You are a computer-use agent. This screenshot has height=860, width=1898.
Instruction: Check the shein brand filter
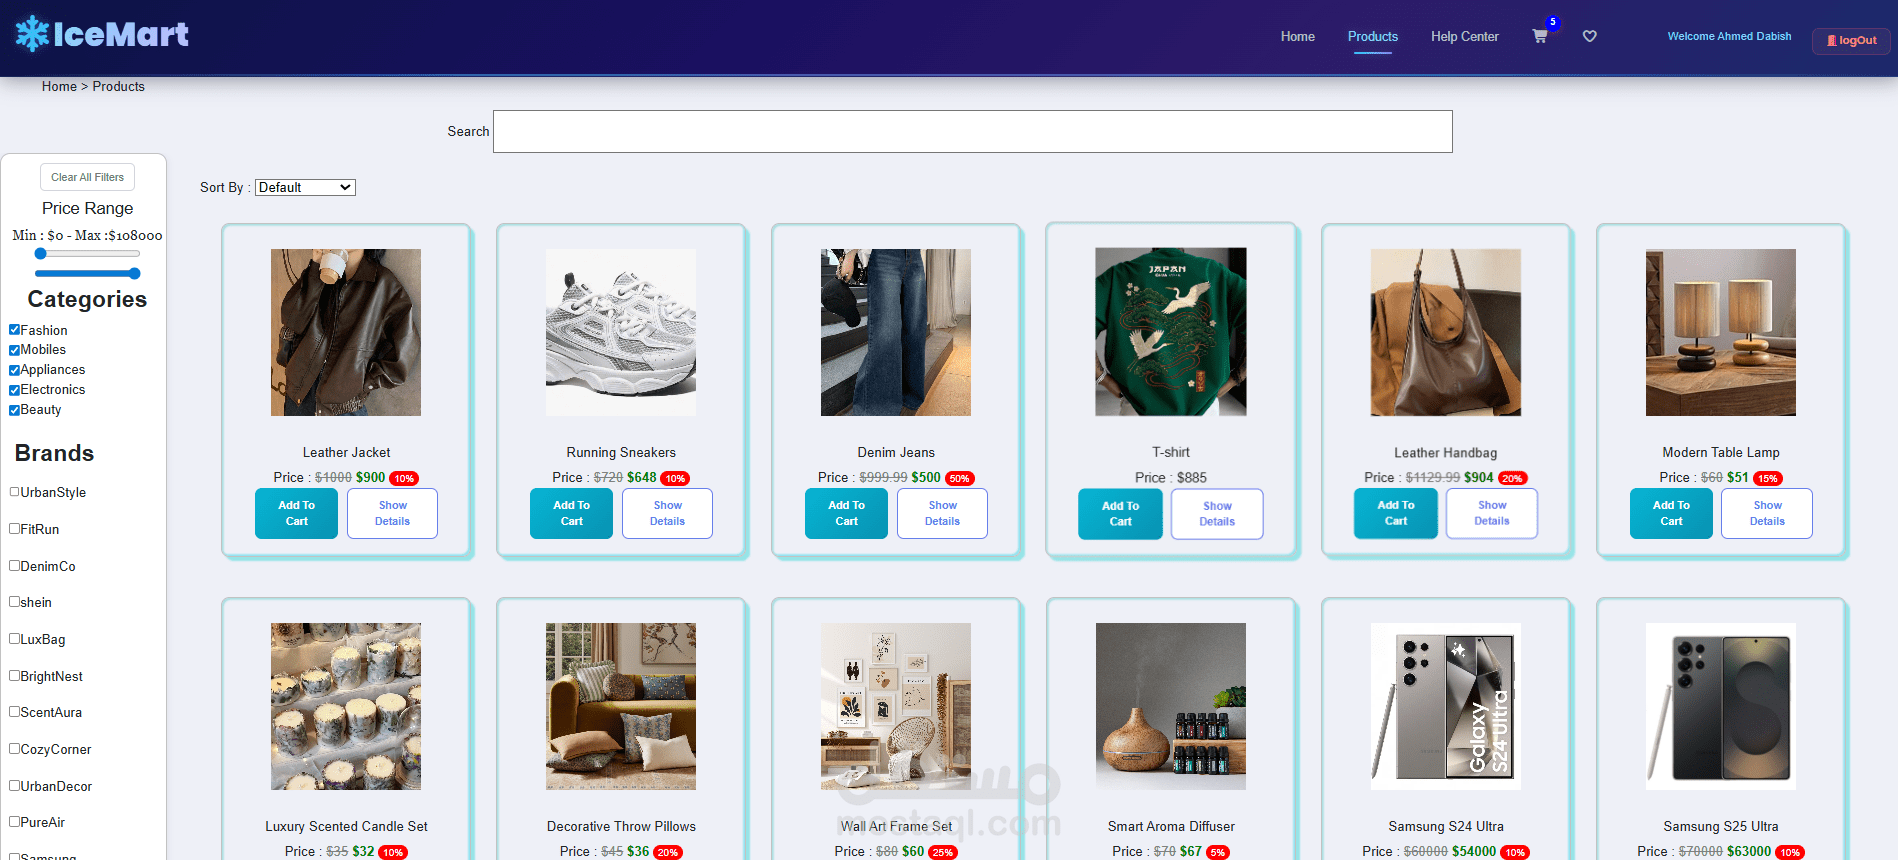pyautogui.click(x=14, y=602)
